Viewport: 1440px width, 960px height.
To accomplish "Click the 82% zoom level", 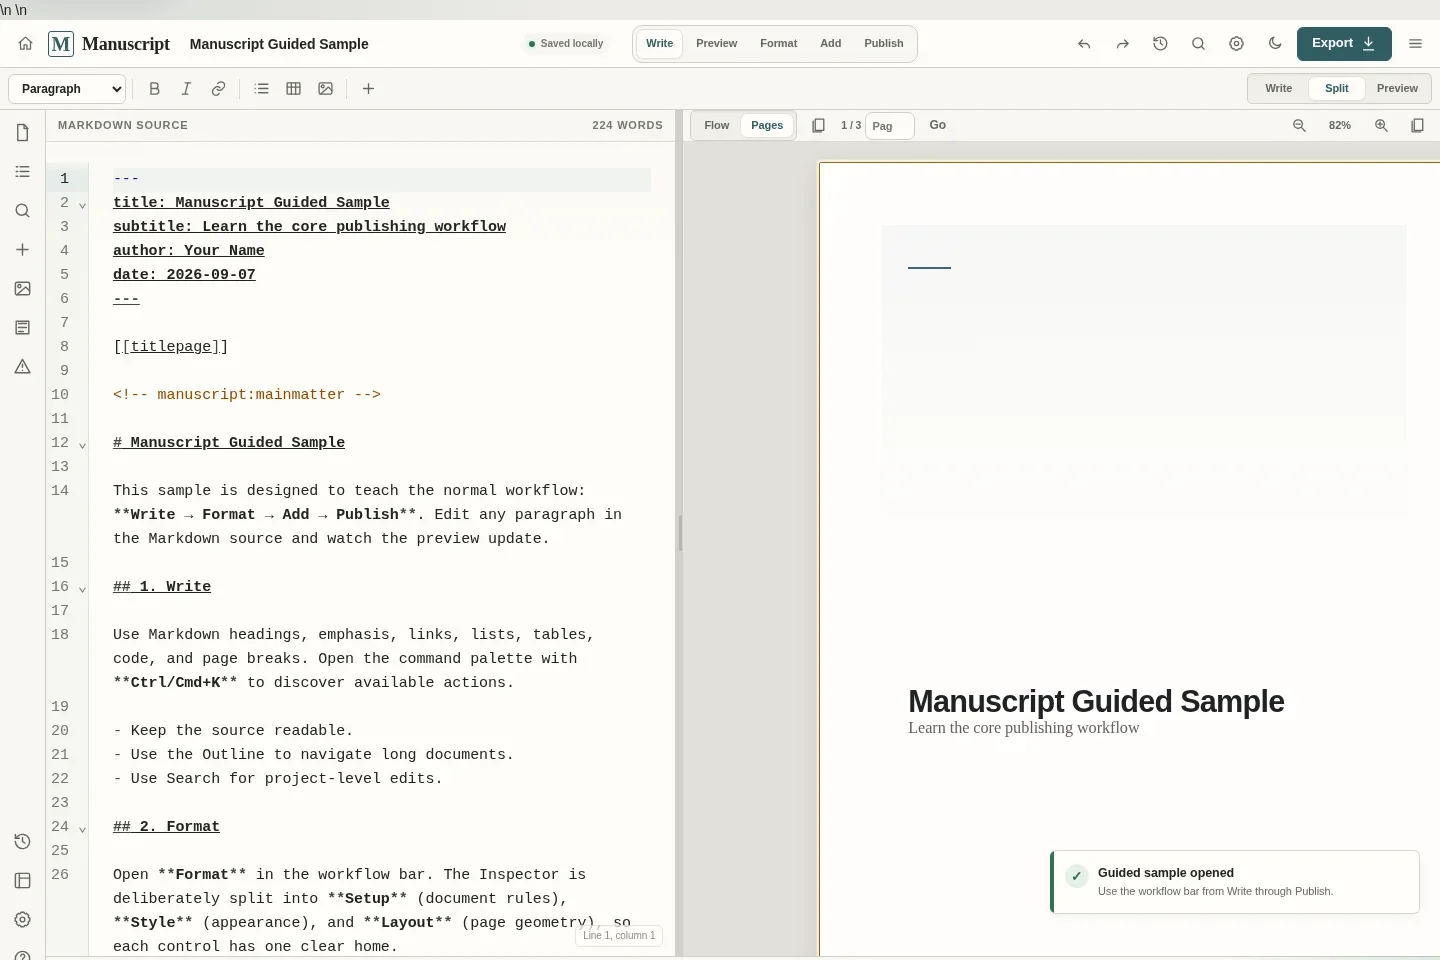I will click(x=1340, y=126).
